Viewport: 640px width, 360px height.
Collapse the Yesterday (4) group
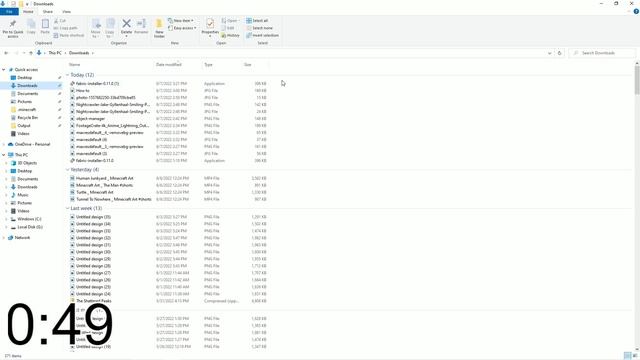pyautogui.click(x=67, y=169)
